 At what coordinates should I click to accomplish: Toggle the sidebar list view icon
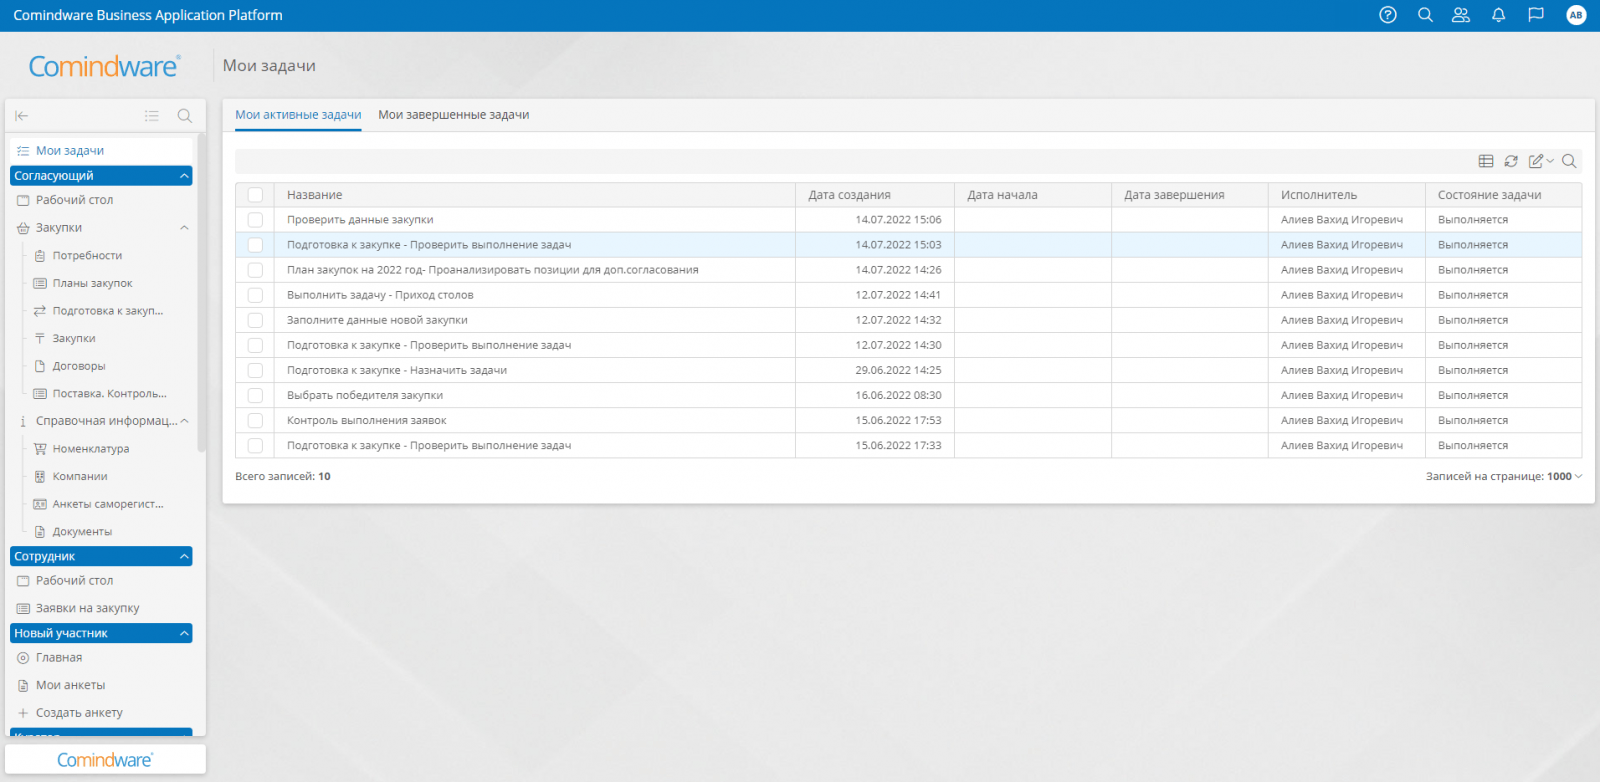click(152, 116)
